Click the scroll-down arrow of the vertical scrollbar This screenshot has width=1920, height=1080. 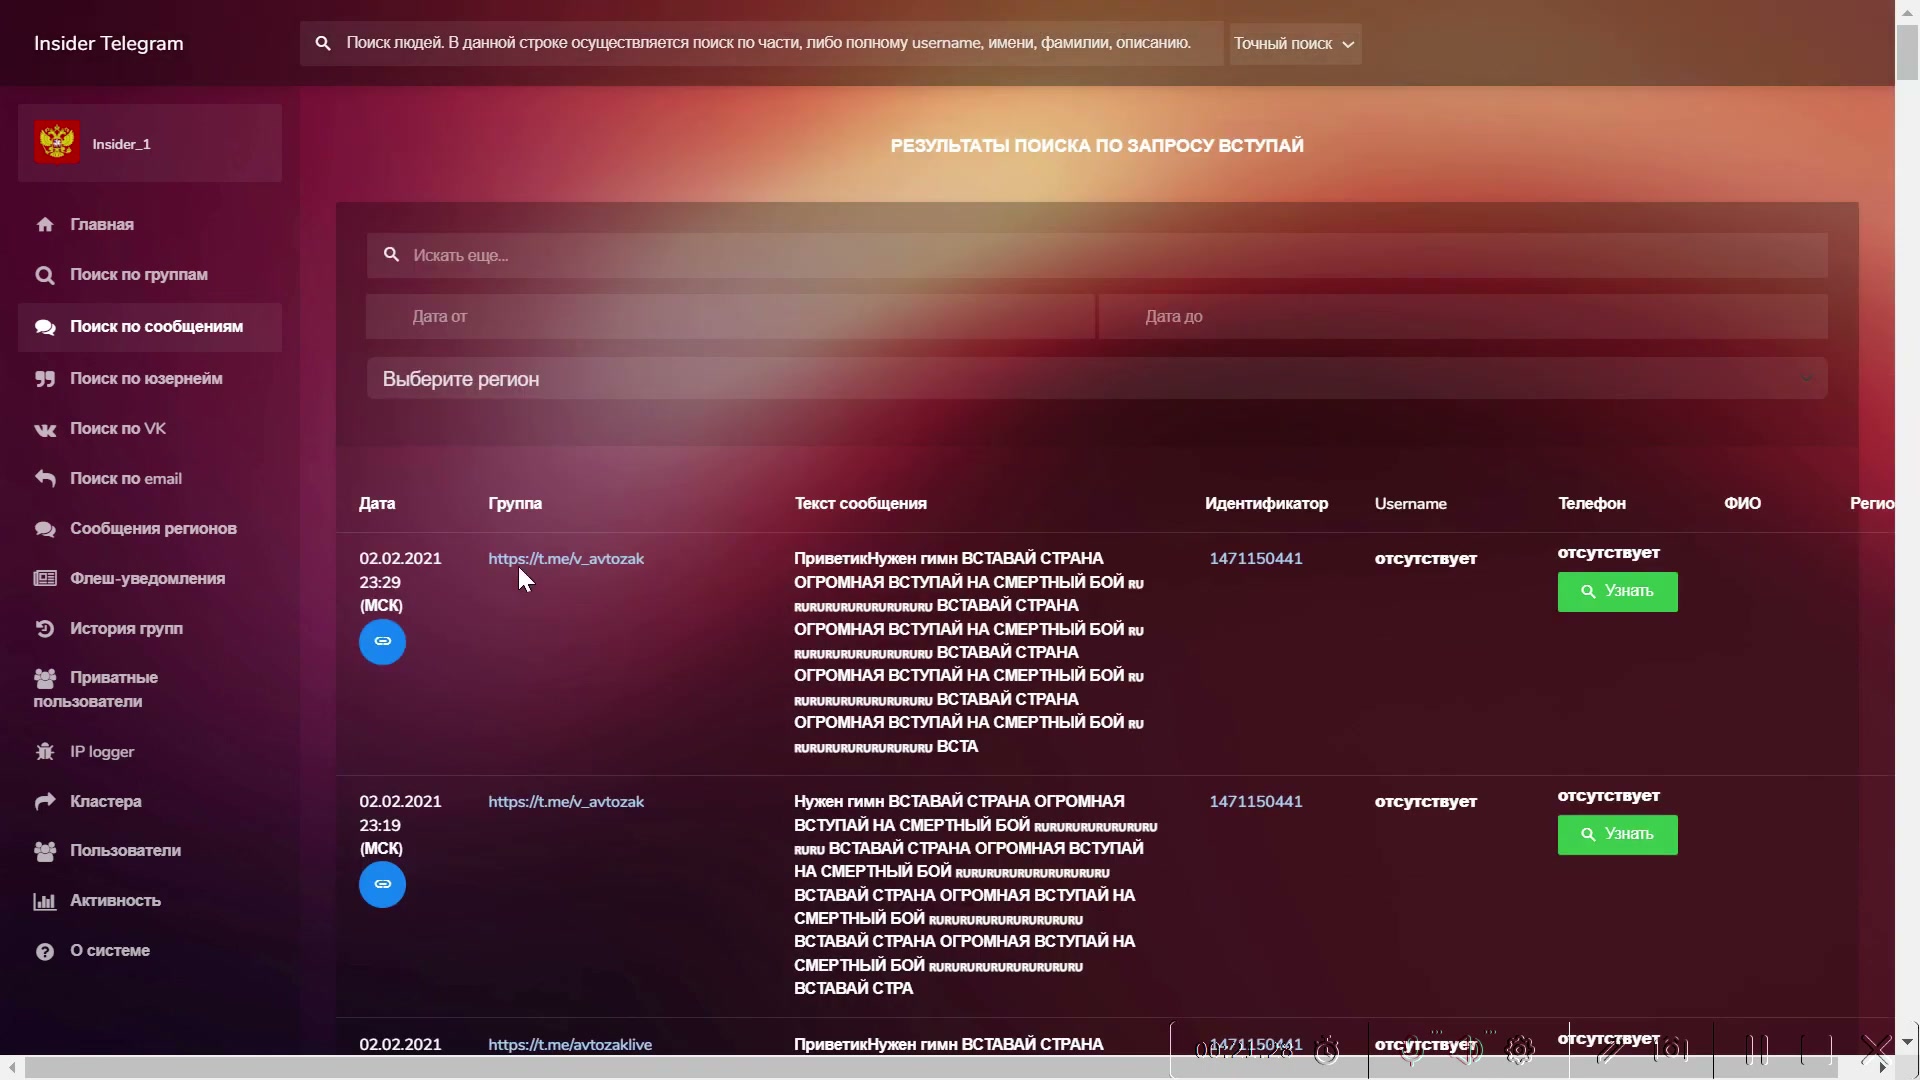click(1907, 1041)
